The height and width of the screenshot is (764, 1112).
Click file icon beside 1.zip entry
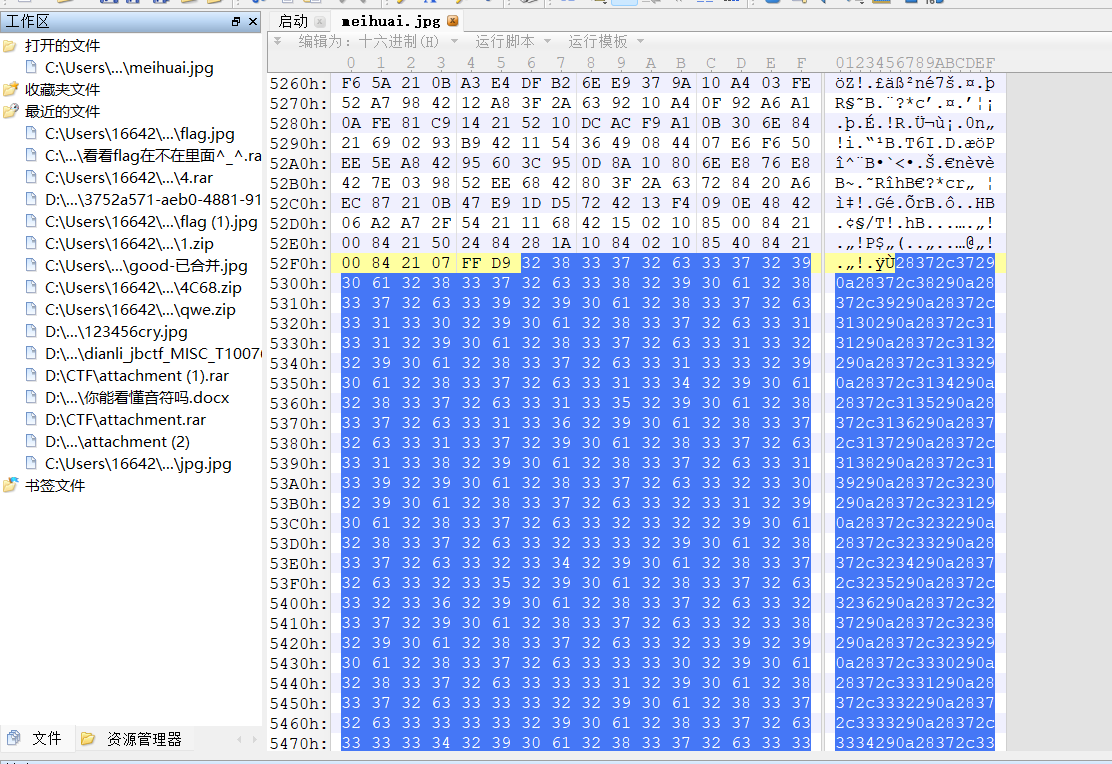(30, 243)
